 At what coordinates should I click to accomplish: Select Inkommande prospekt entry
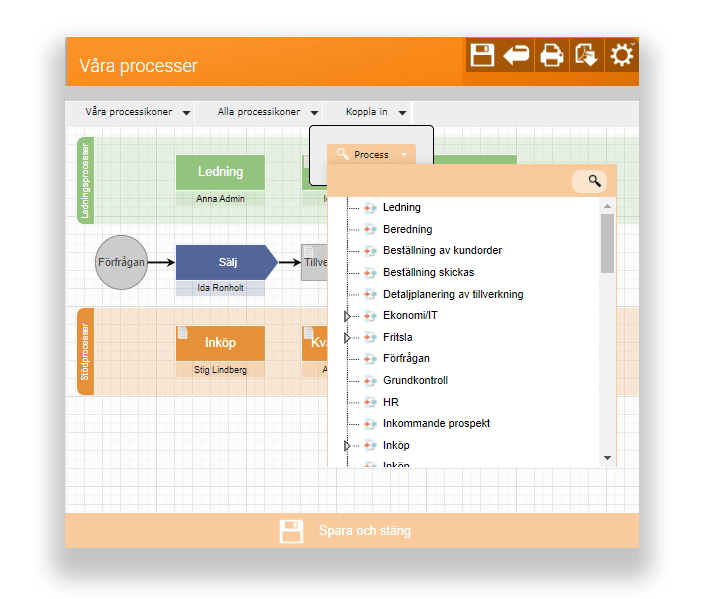tap(436, 424)
